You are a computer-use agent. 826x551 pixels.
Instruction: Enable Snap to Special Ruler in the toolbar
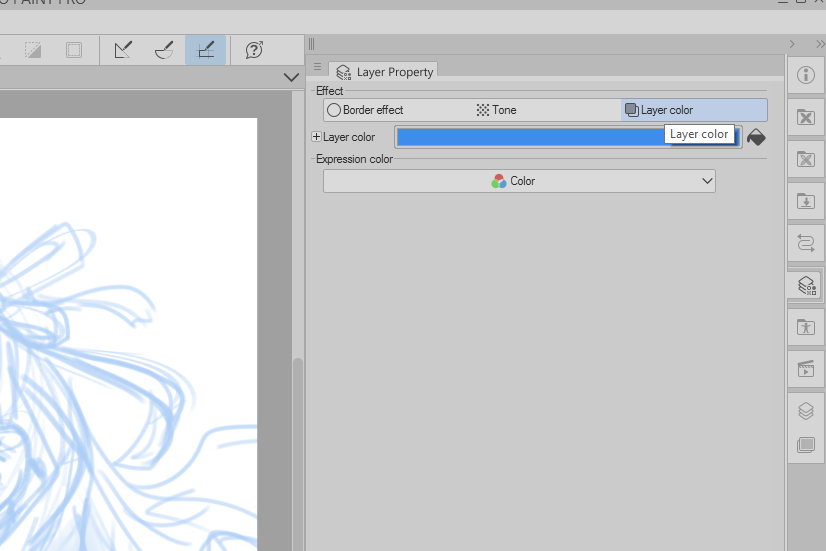[x=164, y=51]
